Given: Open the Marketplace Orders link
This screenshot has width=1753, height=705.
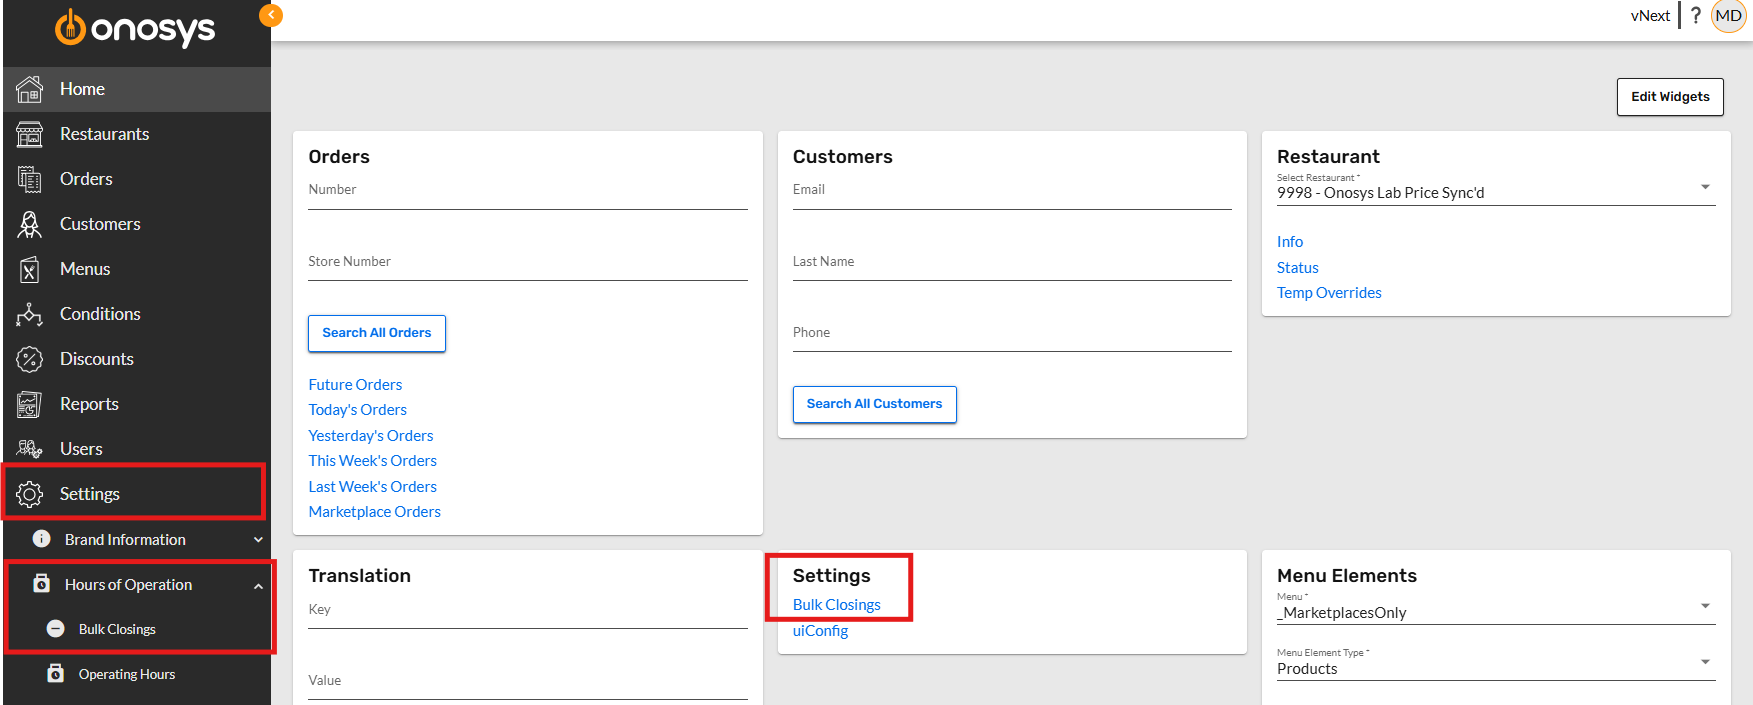Looking at the screenshot, I should point(374,512).
